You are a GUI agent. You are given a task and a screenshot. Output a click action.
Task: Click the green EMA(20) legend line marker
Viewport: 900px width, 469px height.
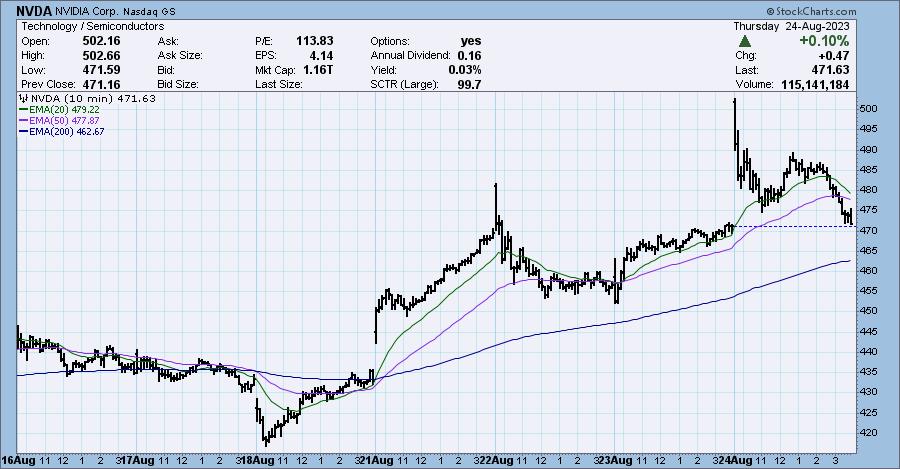click(x=24, y=109)
